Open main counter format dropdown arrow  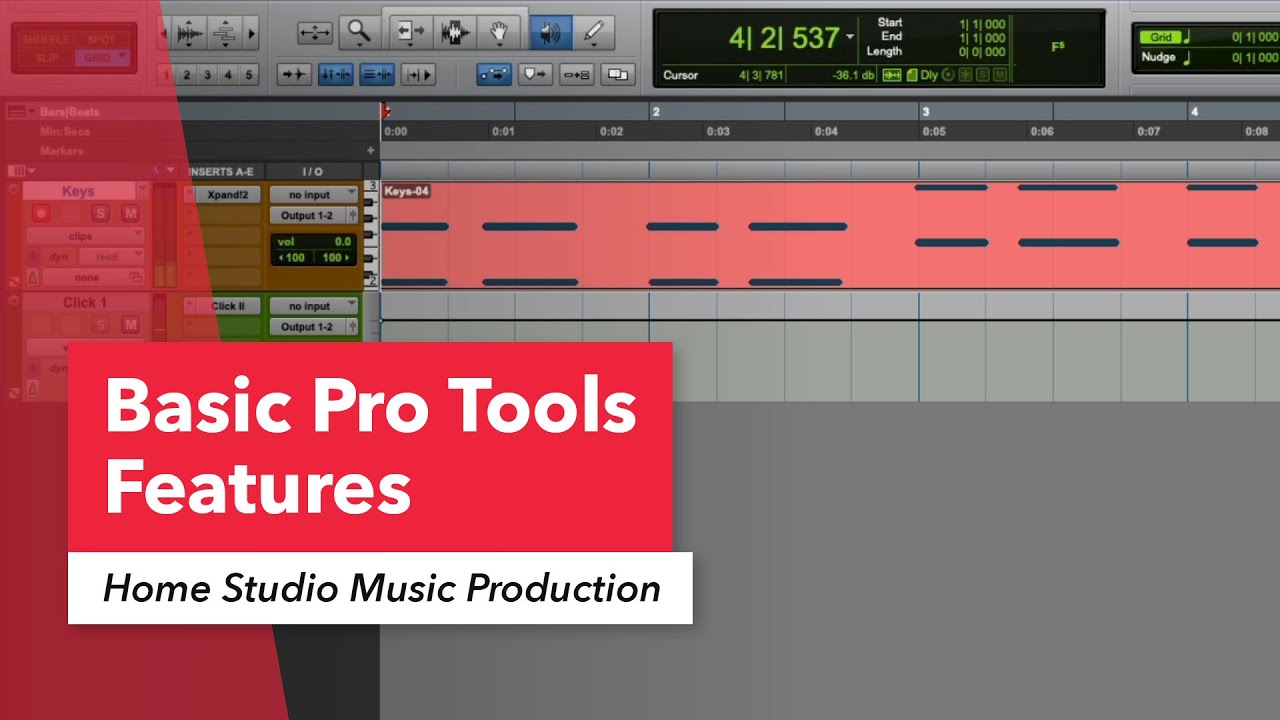tap(850, 37)
